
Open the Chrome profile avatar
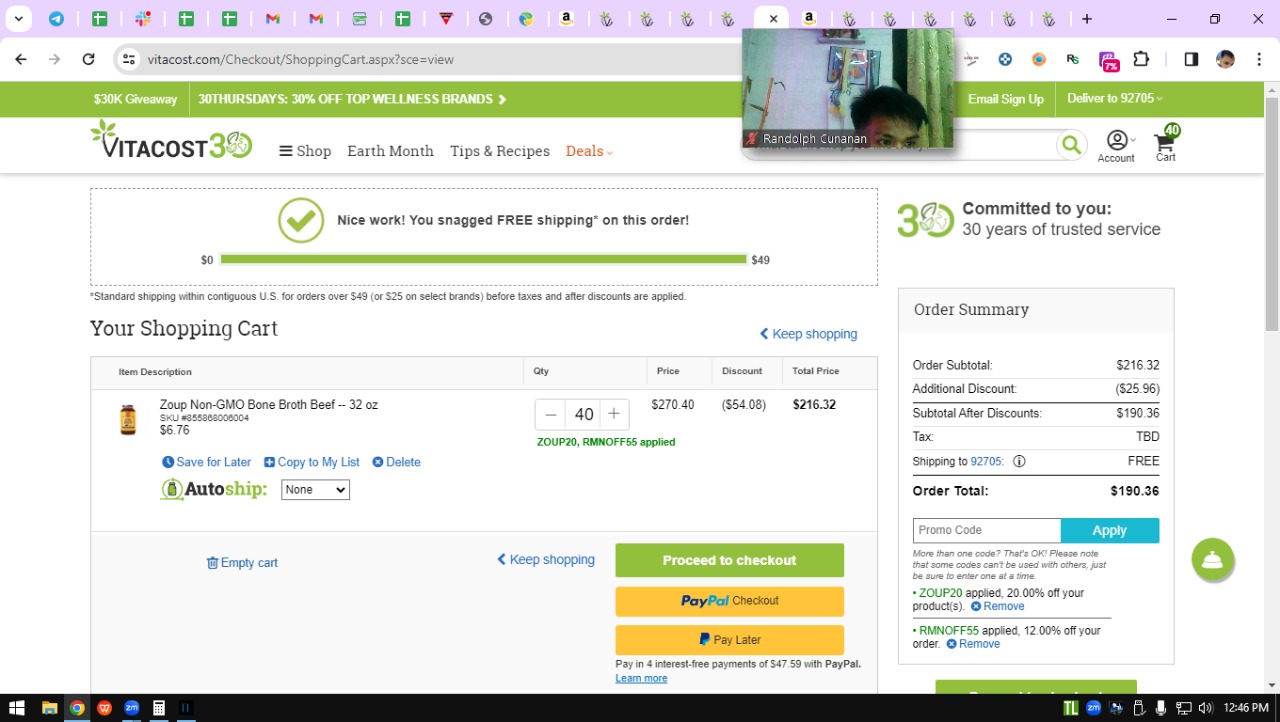pos(1225,59)
